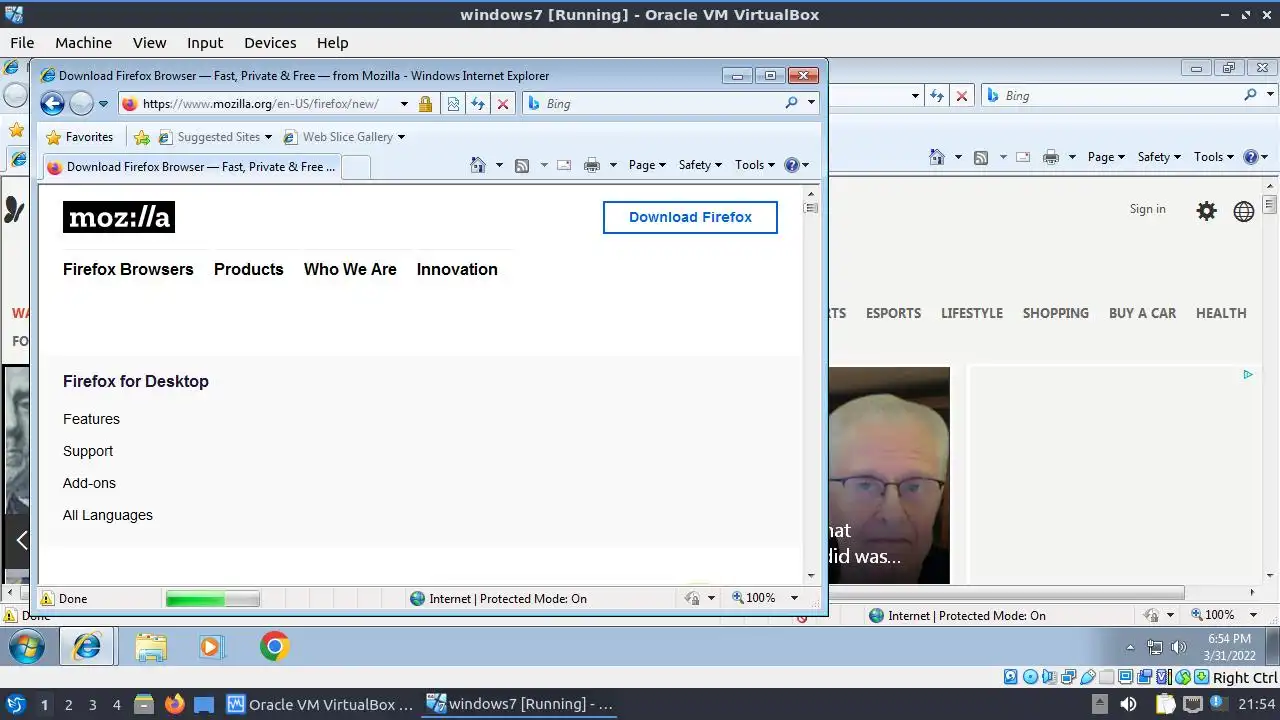Open the New Tab button beside the Firefox tab
This screenshot has height=720, width=1280.
click(356, 167)
